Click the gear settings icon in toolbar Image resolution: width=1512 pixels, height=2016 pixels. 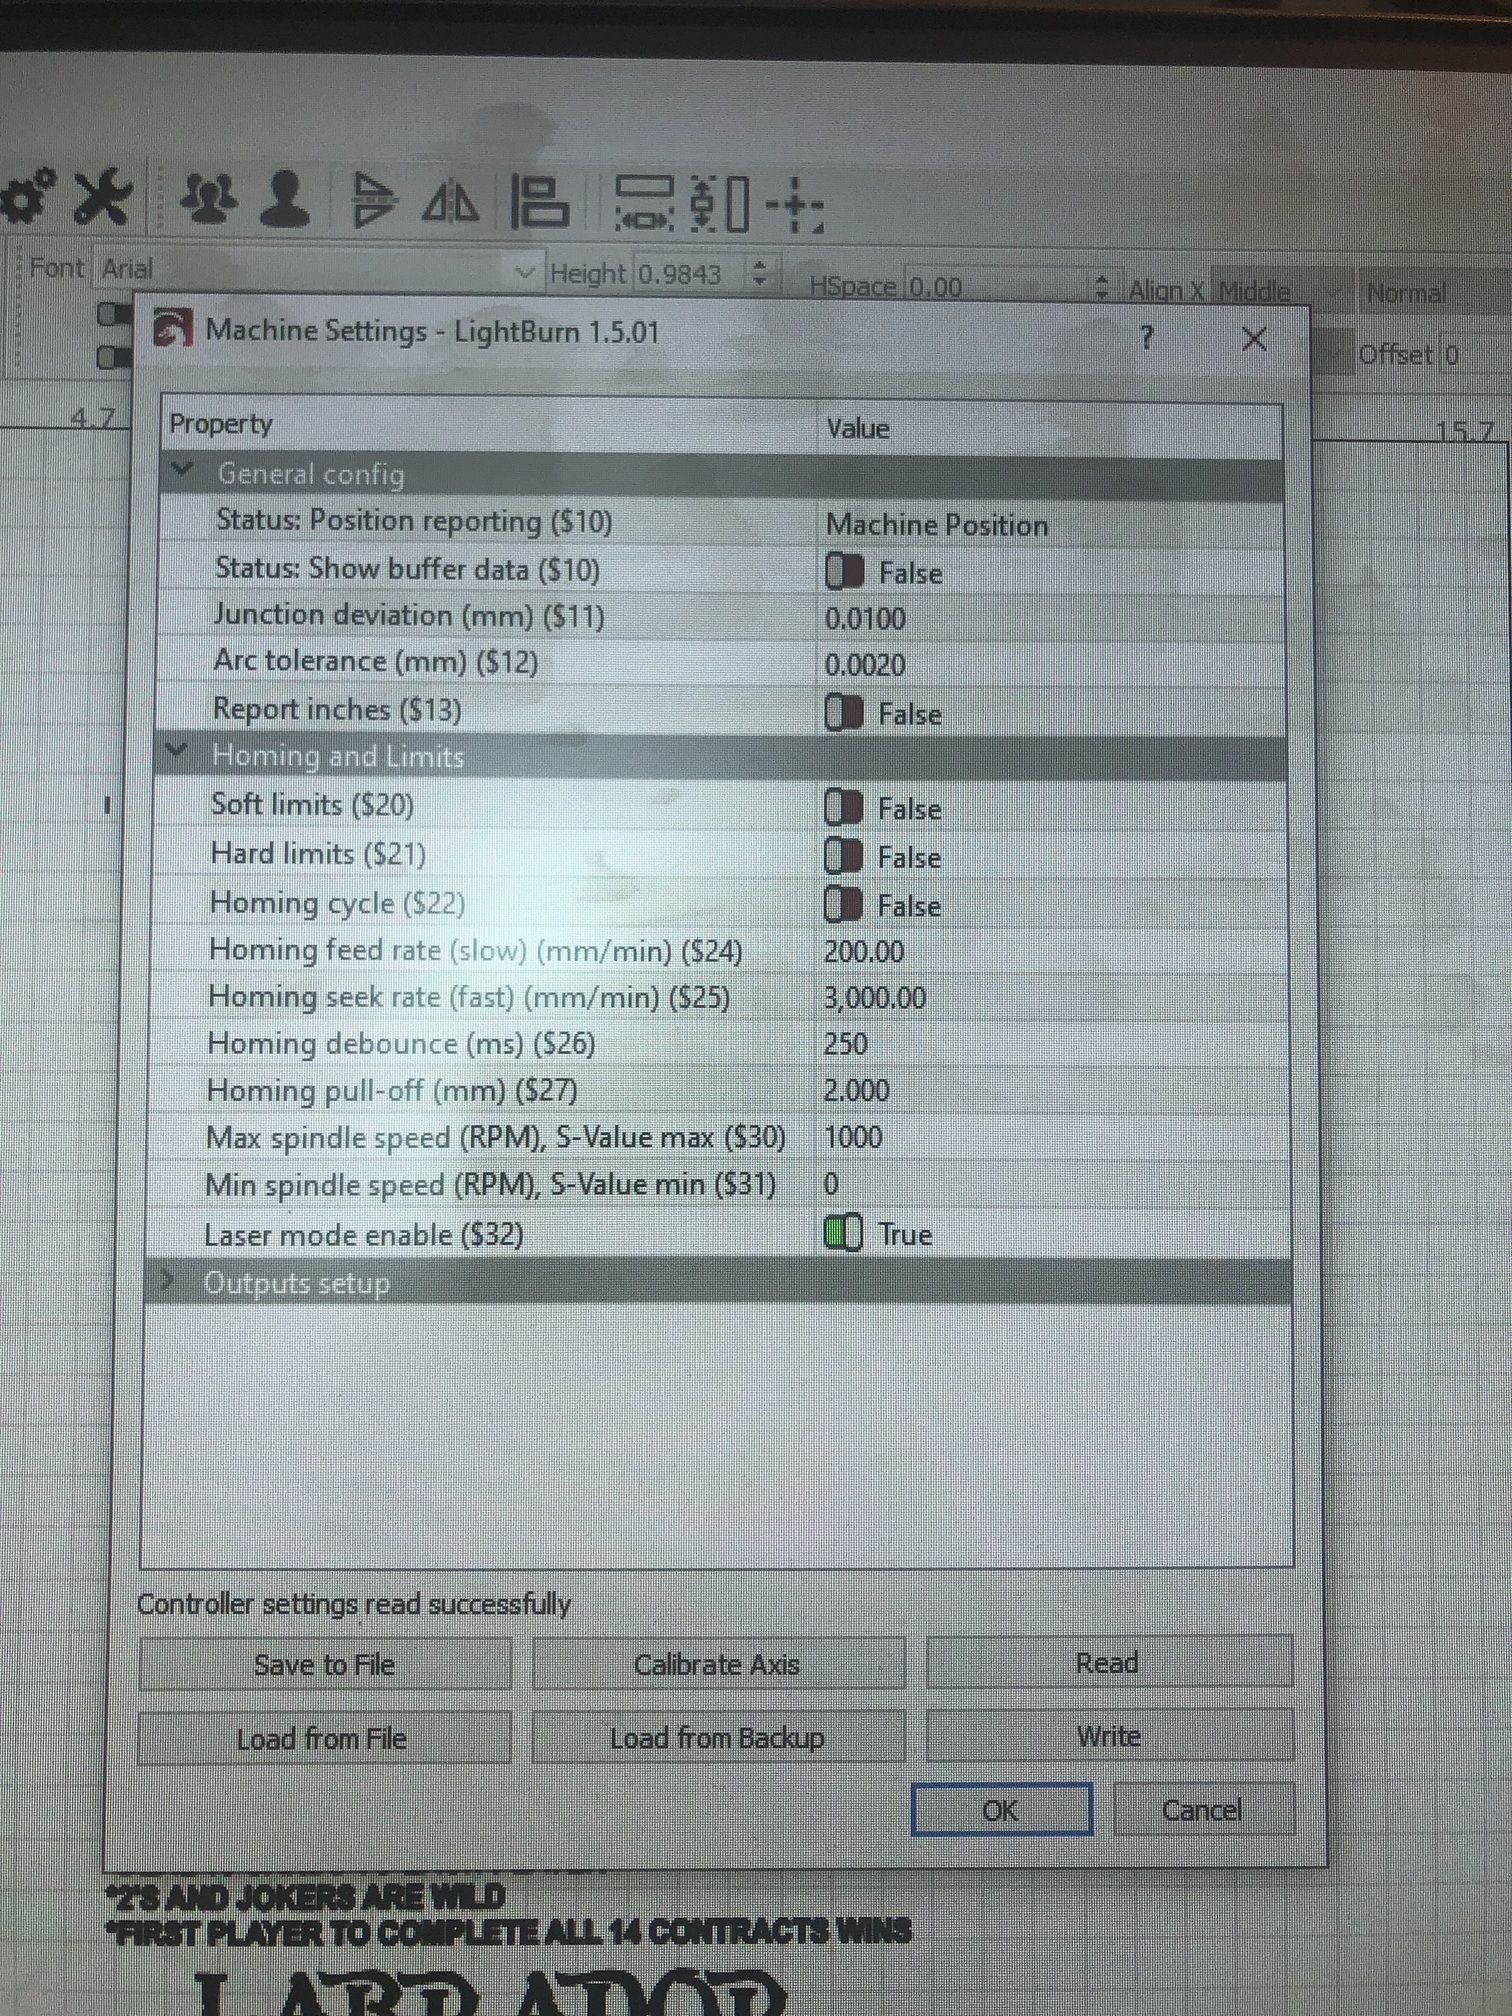coord(27,196)
